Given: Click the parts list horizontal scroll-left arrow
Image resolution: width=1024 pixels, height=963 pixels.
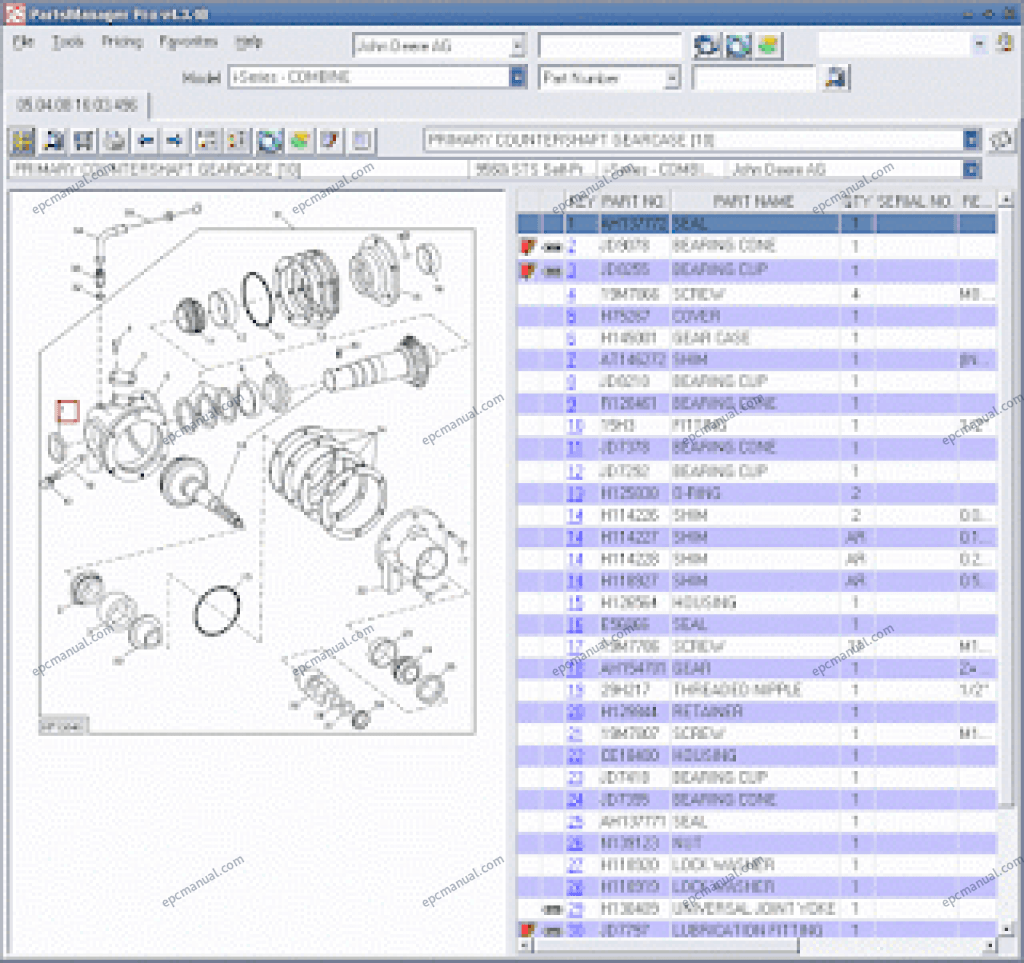Looking at the screenshot, I should [524, 945].
